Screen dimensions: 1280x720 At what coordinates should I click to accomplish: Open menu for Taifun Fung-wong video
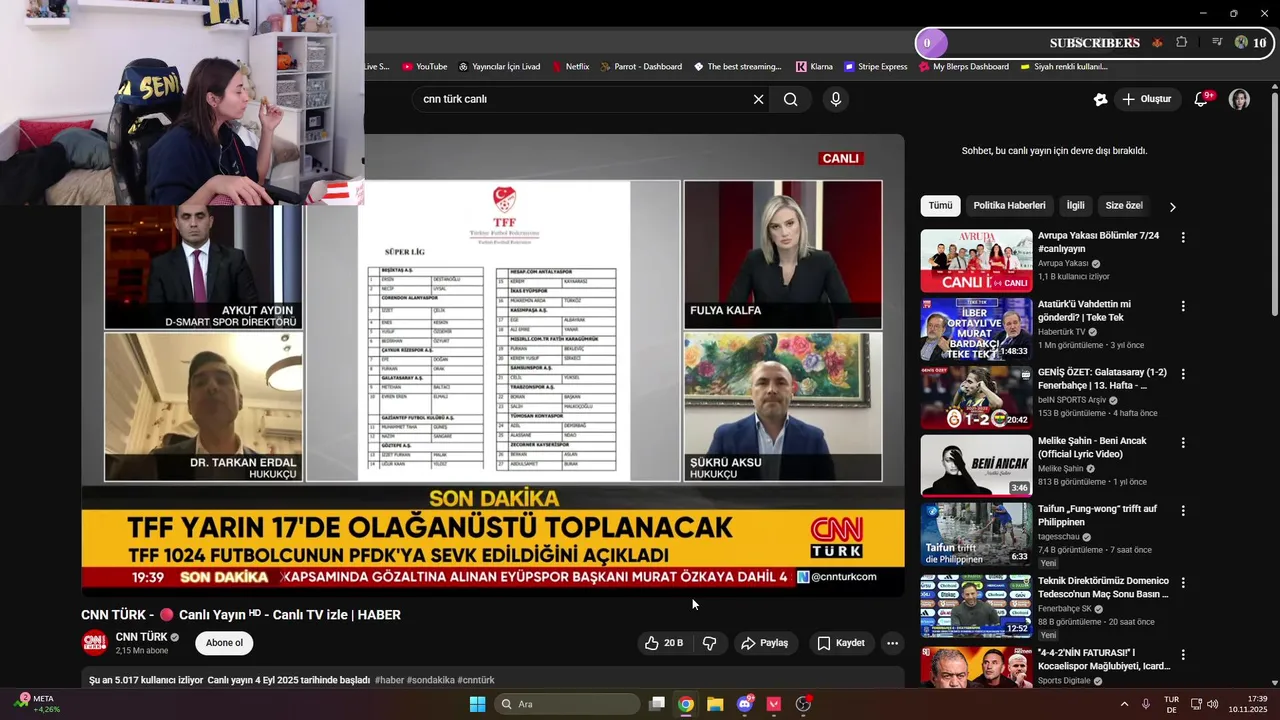(x=1183, y=510)
